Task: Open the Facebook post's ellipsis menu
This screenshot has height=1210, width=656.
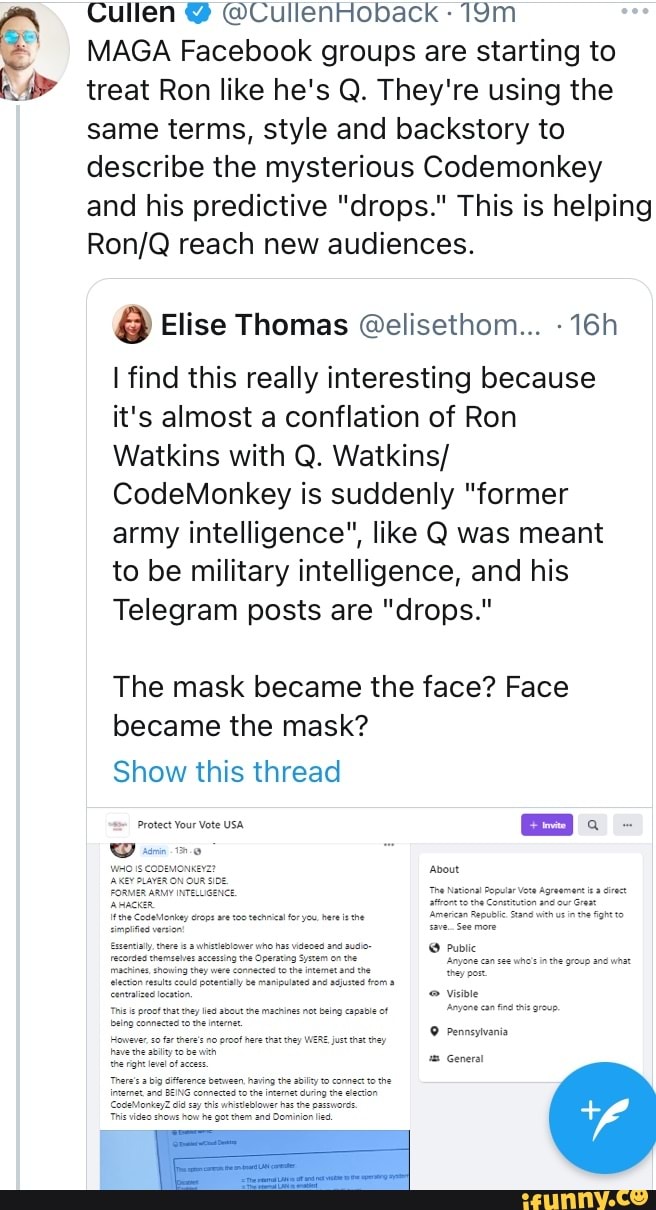Action: coord(388,846)
